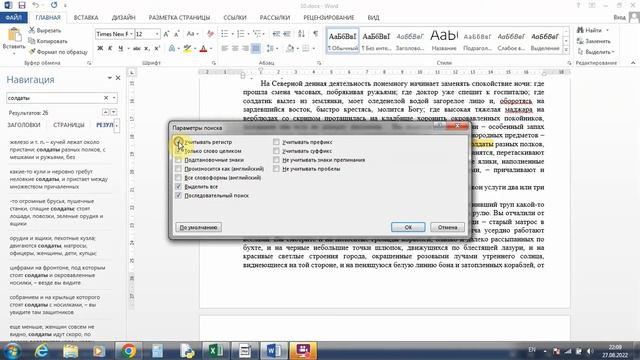Show СТРАНИЦЫ in navigation pane

click(x=69, y=125)
